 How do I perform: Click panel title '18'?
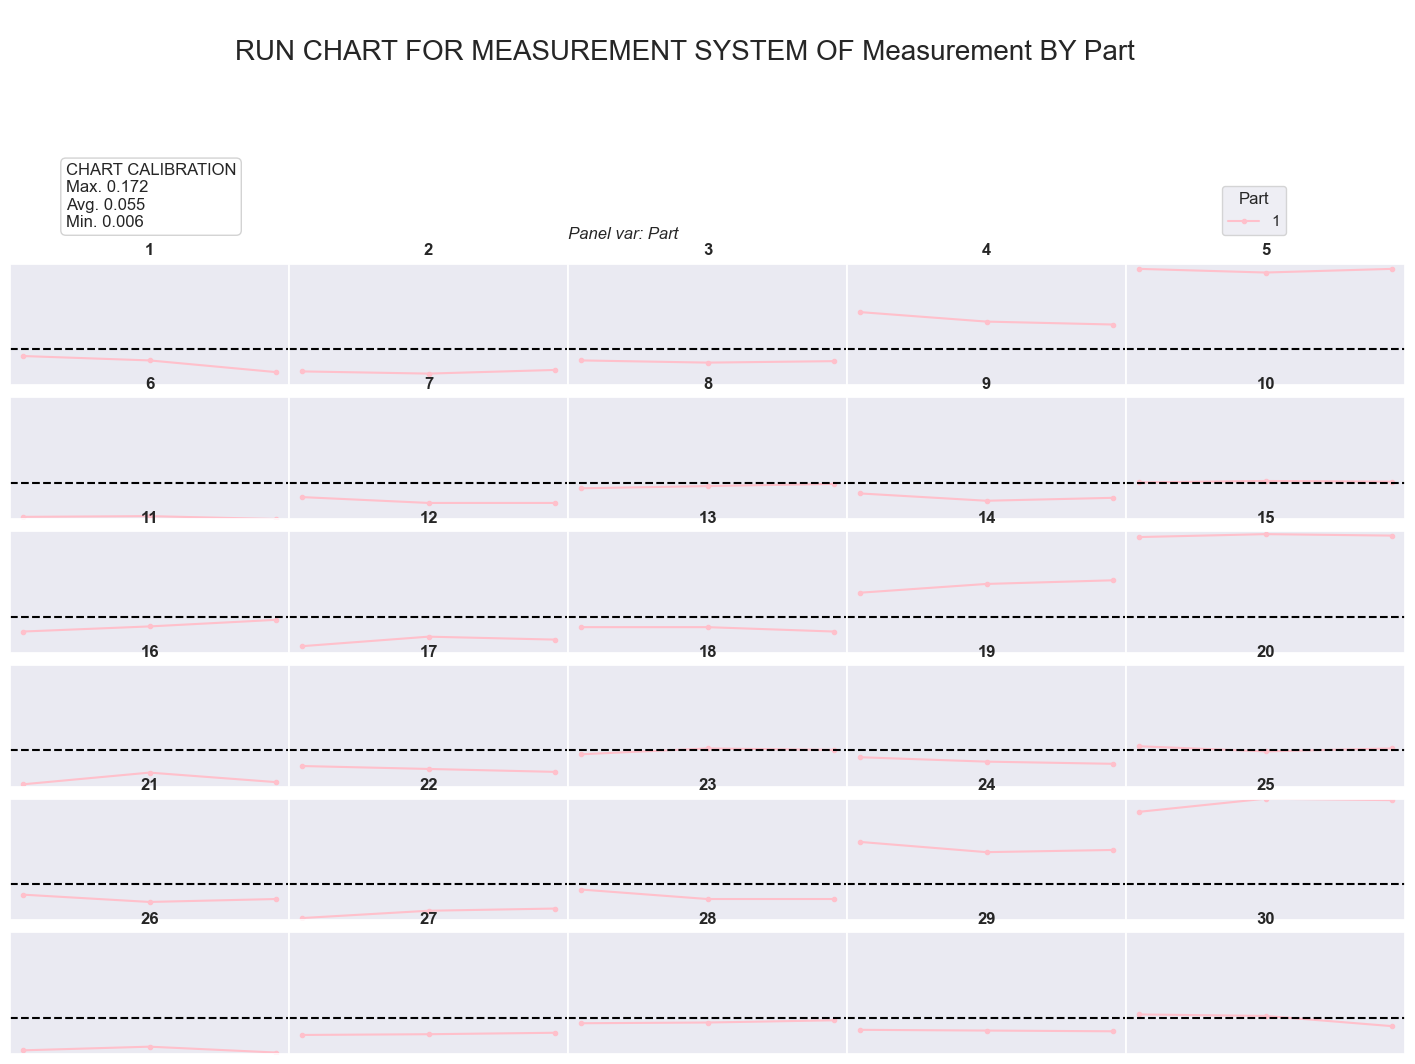(708, 652)
